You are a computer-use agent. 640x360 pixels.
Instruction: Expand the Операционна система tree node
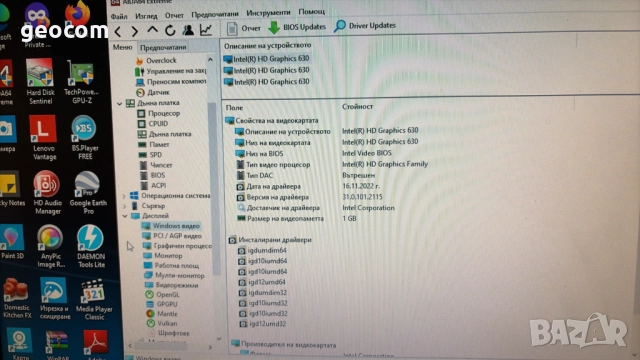124,196
